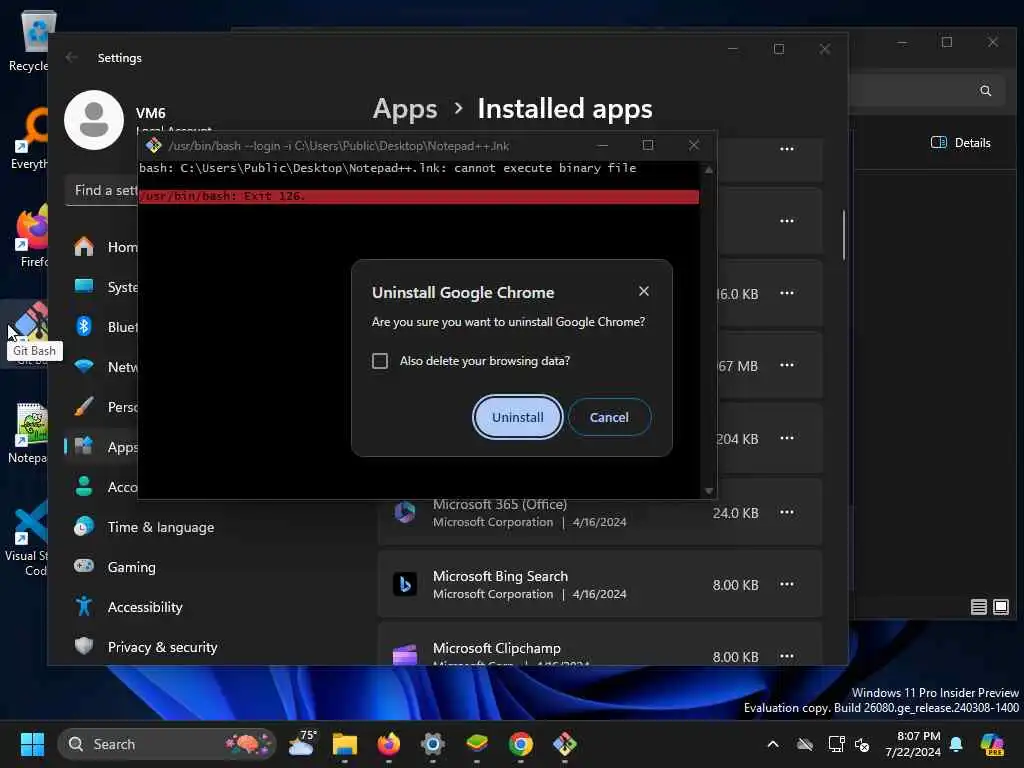The image size is (1024, 768).
Task: Select the Visual Studio Code desktop shortcut
Action: point(26,537)
